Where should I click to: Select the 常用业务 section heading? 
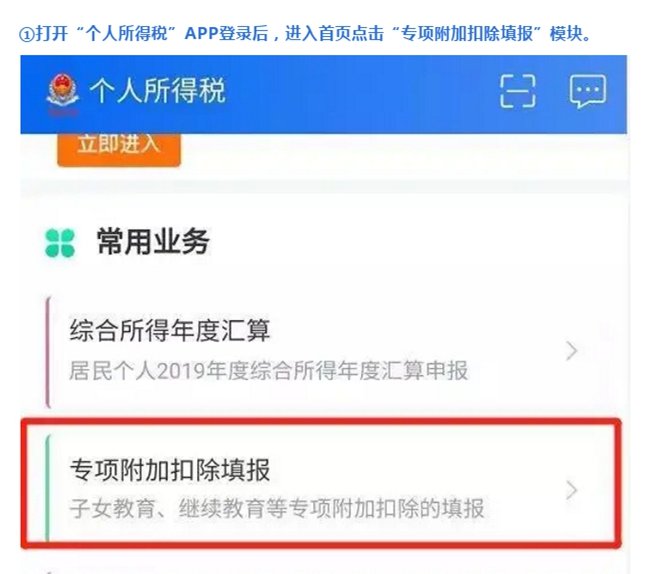tap(153, 242)
